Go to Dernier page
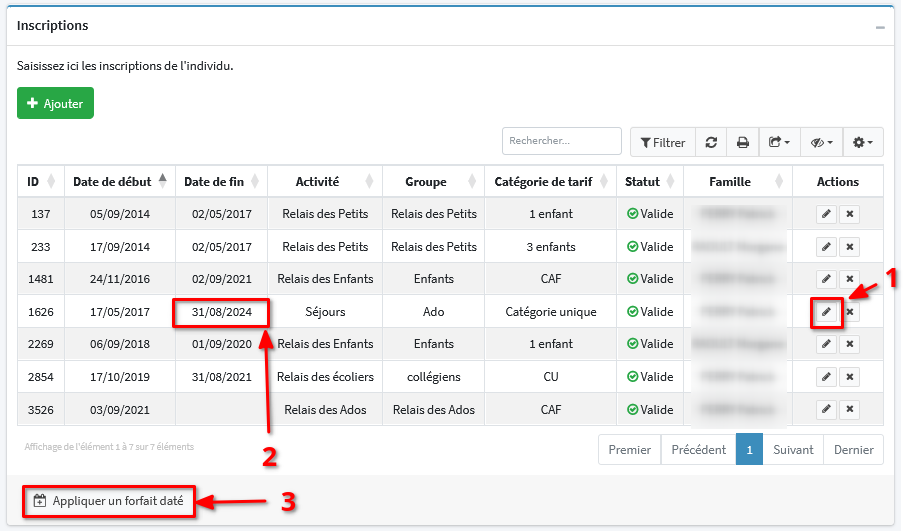This screenshot has width=911, height=531. (x=853, y=450)
